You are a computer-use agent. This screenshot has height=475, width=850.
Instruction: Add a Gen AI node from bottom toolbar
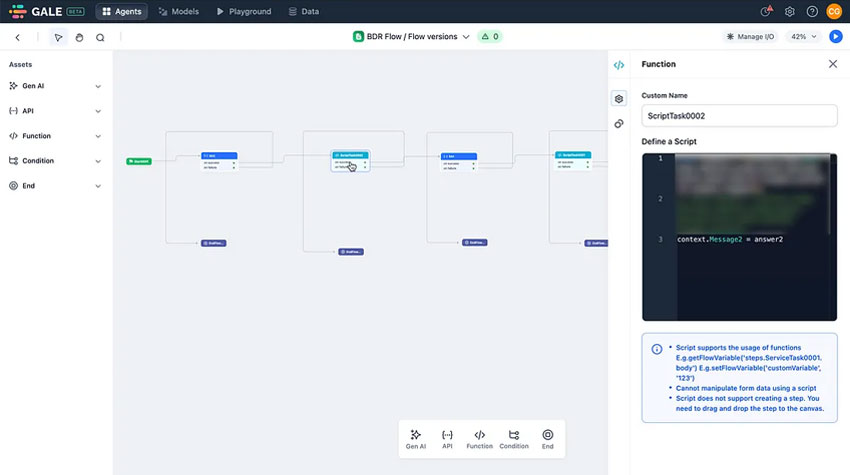click(x=416, y=439)
